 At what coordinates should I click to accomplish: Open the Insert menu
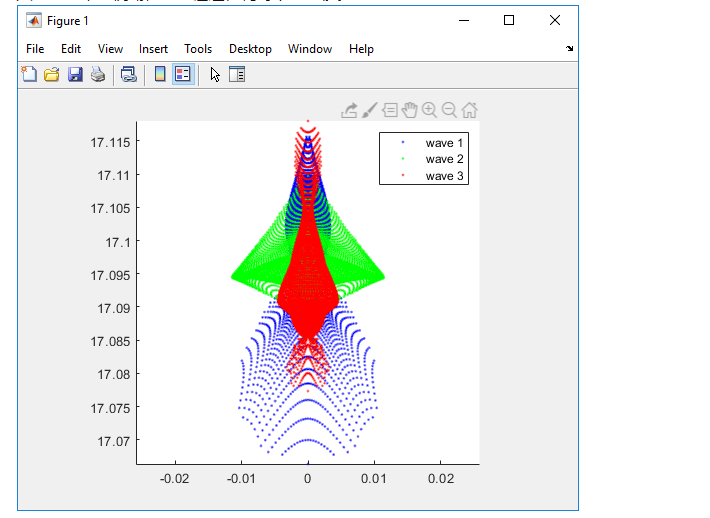[x=153, y=49]
